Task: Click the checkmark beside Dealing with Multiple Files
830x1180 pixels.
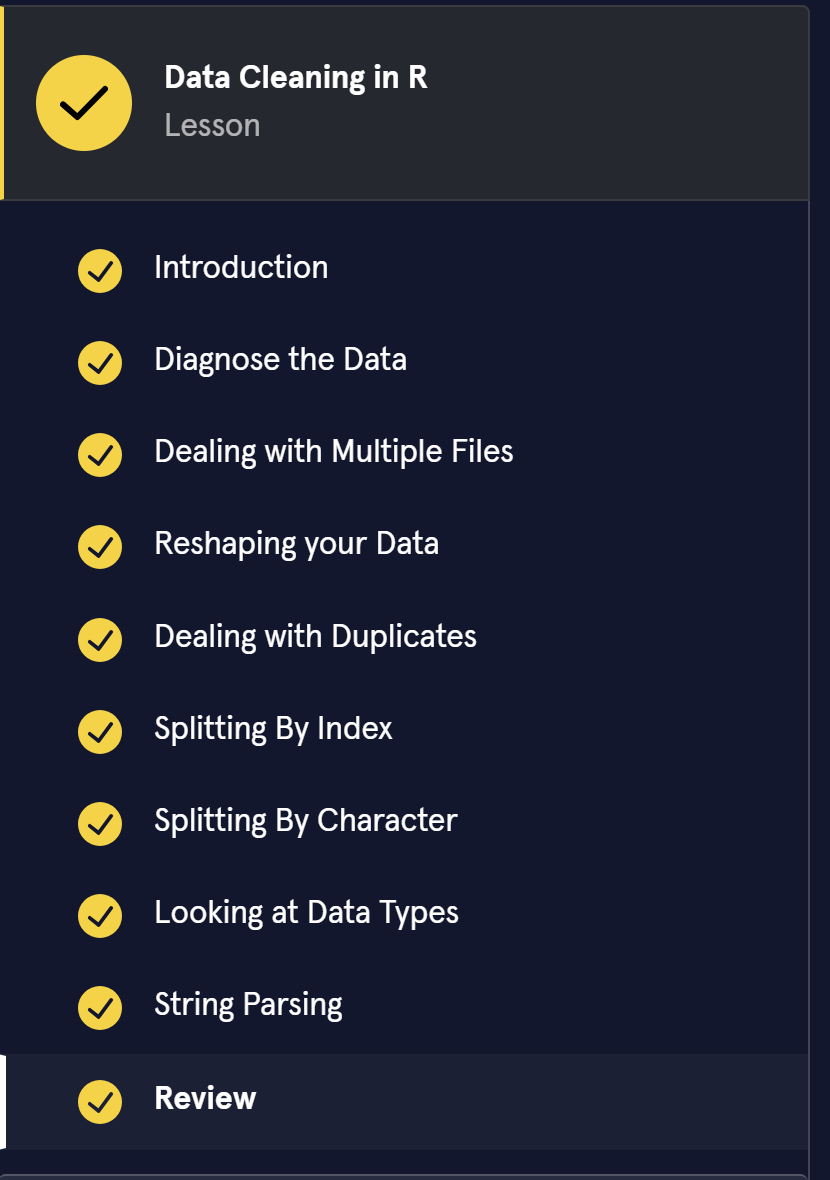Action: (x=100, y=454)
